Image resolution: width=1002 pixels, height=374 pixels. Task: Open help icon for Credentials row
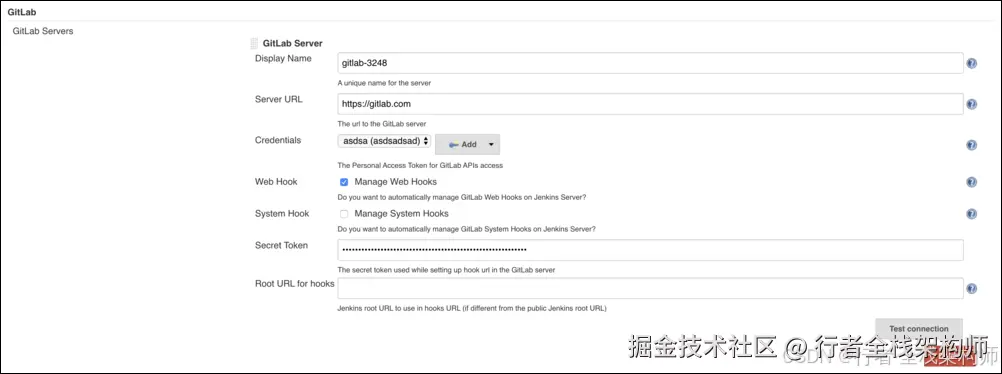click(971, 145)
